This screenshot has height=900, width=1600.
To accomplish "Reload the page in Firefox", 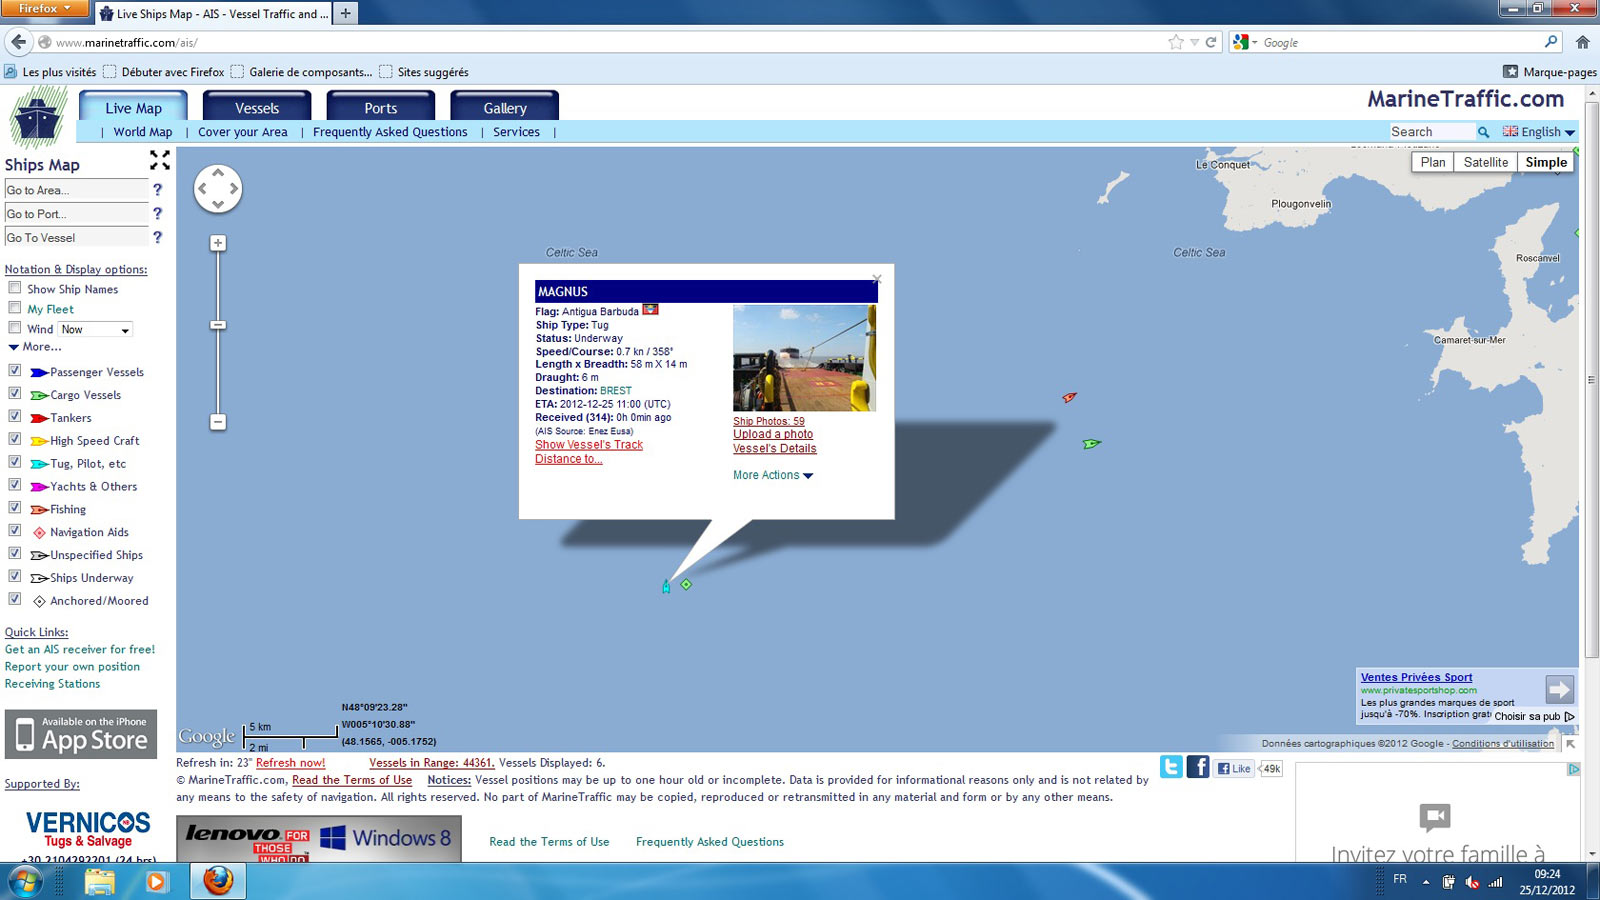I will pos(1211,42).
